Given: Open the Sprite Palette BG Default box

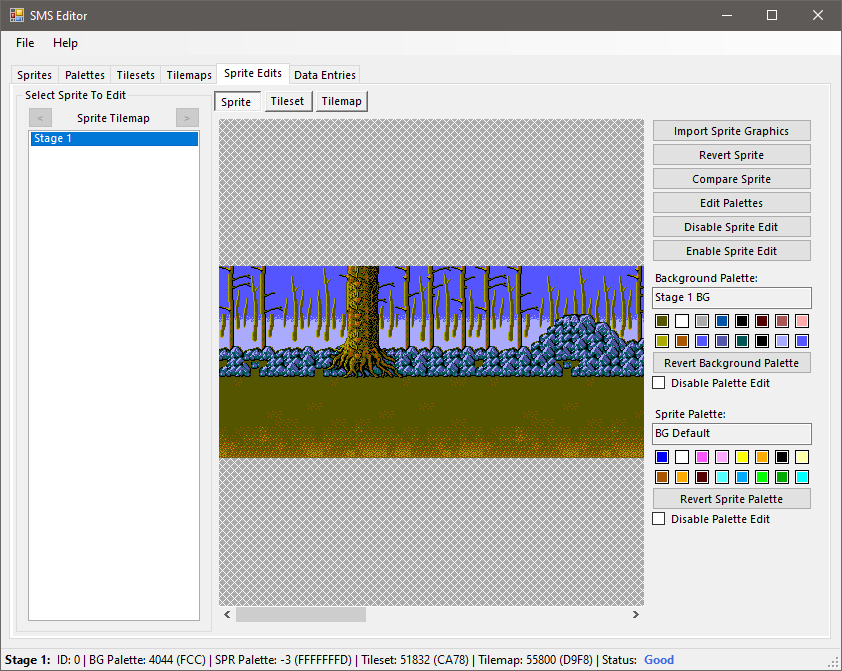Looking at the screenshot, I should pyautogui.click(x=731, y=433).
